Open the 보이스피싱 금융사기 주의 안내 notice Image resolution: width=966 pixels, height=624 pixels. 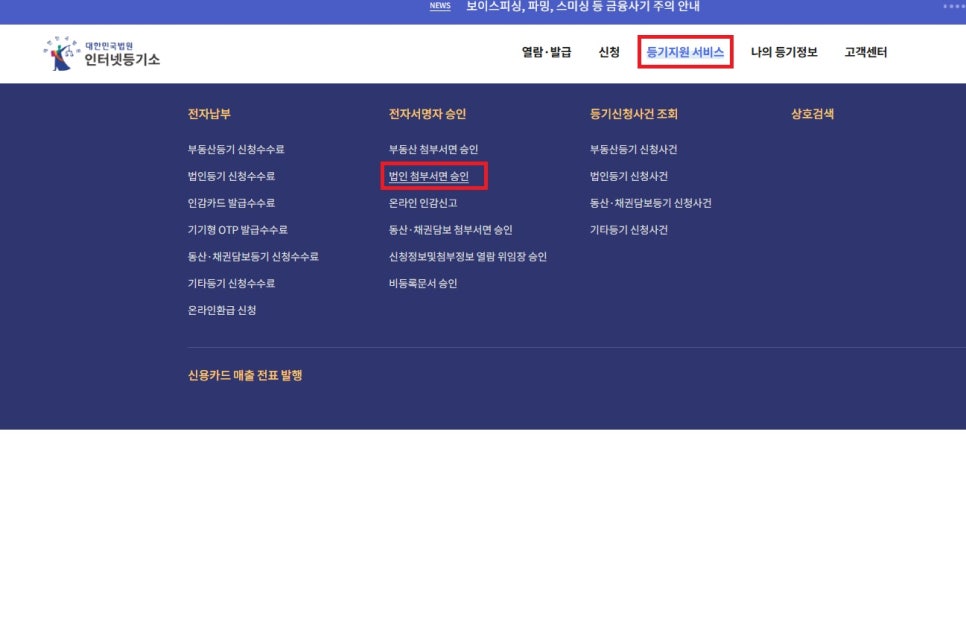[583, 7]
